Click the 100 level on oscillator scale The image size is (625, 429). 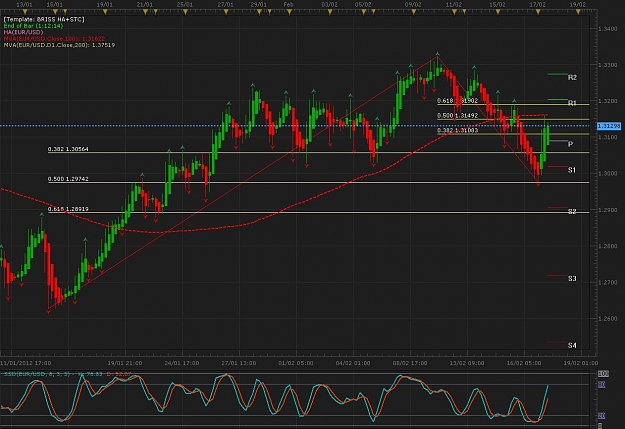click(603, 374)
